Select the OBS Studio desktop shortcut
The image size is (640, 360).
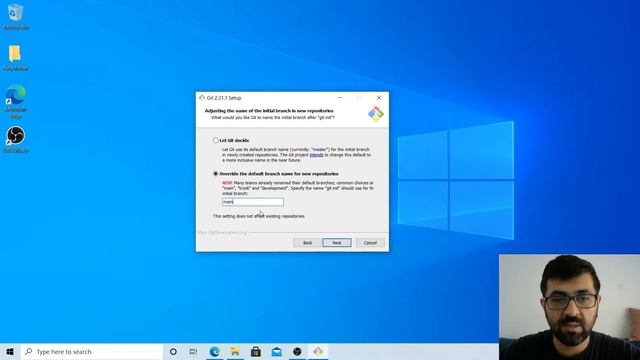(x=16, y=139)
